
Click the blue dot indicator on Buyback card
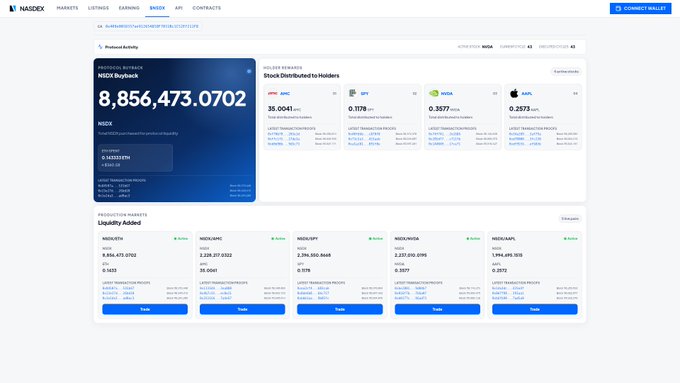tap(249, 71)
